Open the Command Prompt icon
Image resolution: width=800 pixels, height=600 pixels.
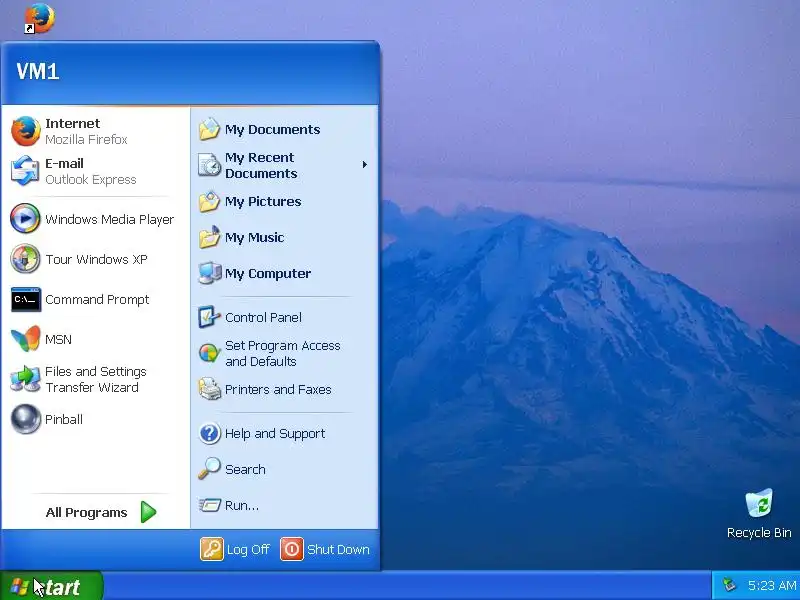[26, 299]
